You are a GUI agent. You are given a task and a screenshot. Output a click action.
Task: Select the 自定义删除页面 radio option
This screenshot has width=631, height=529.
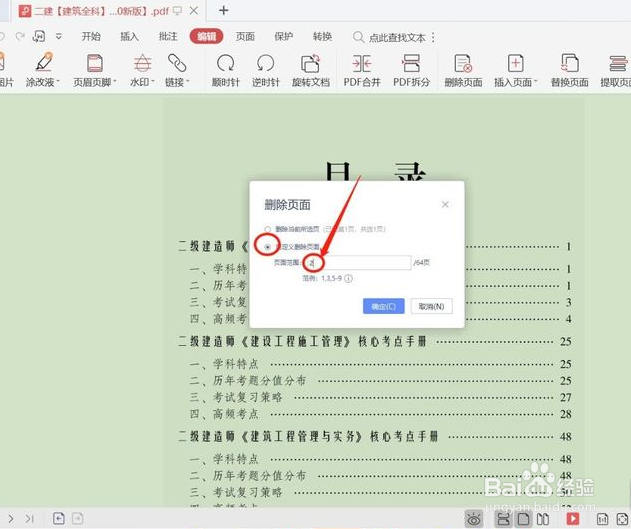click(267, 247)
